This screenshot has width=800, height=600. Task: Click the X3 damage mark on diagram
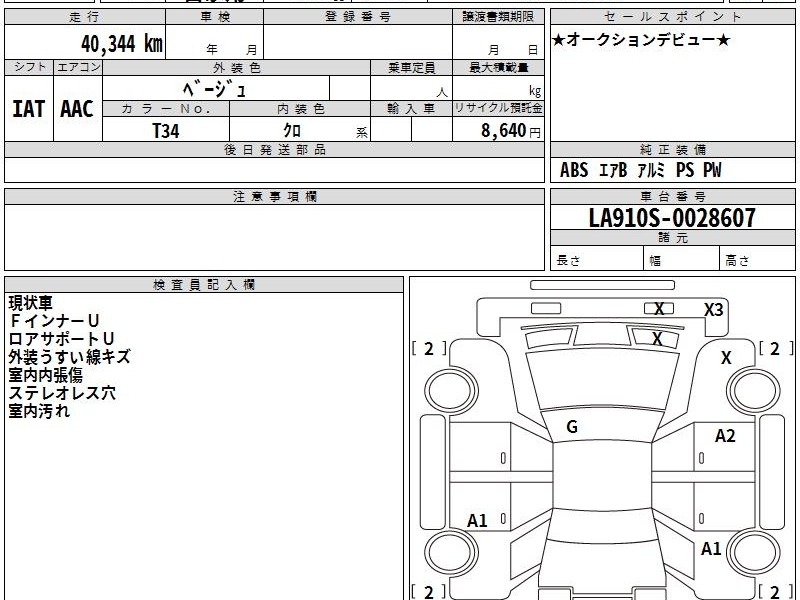pyautogui.click(x=713, y=310)
